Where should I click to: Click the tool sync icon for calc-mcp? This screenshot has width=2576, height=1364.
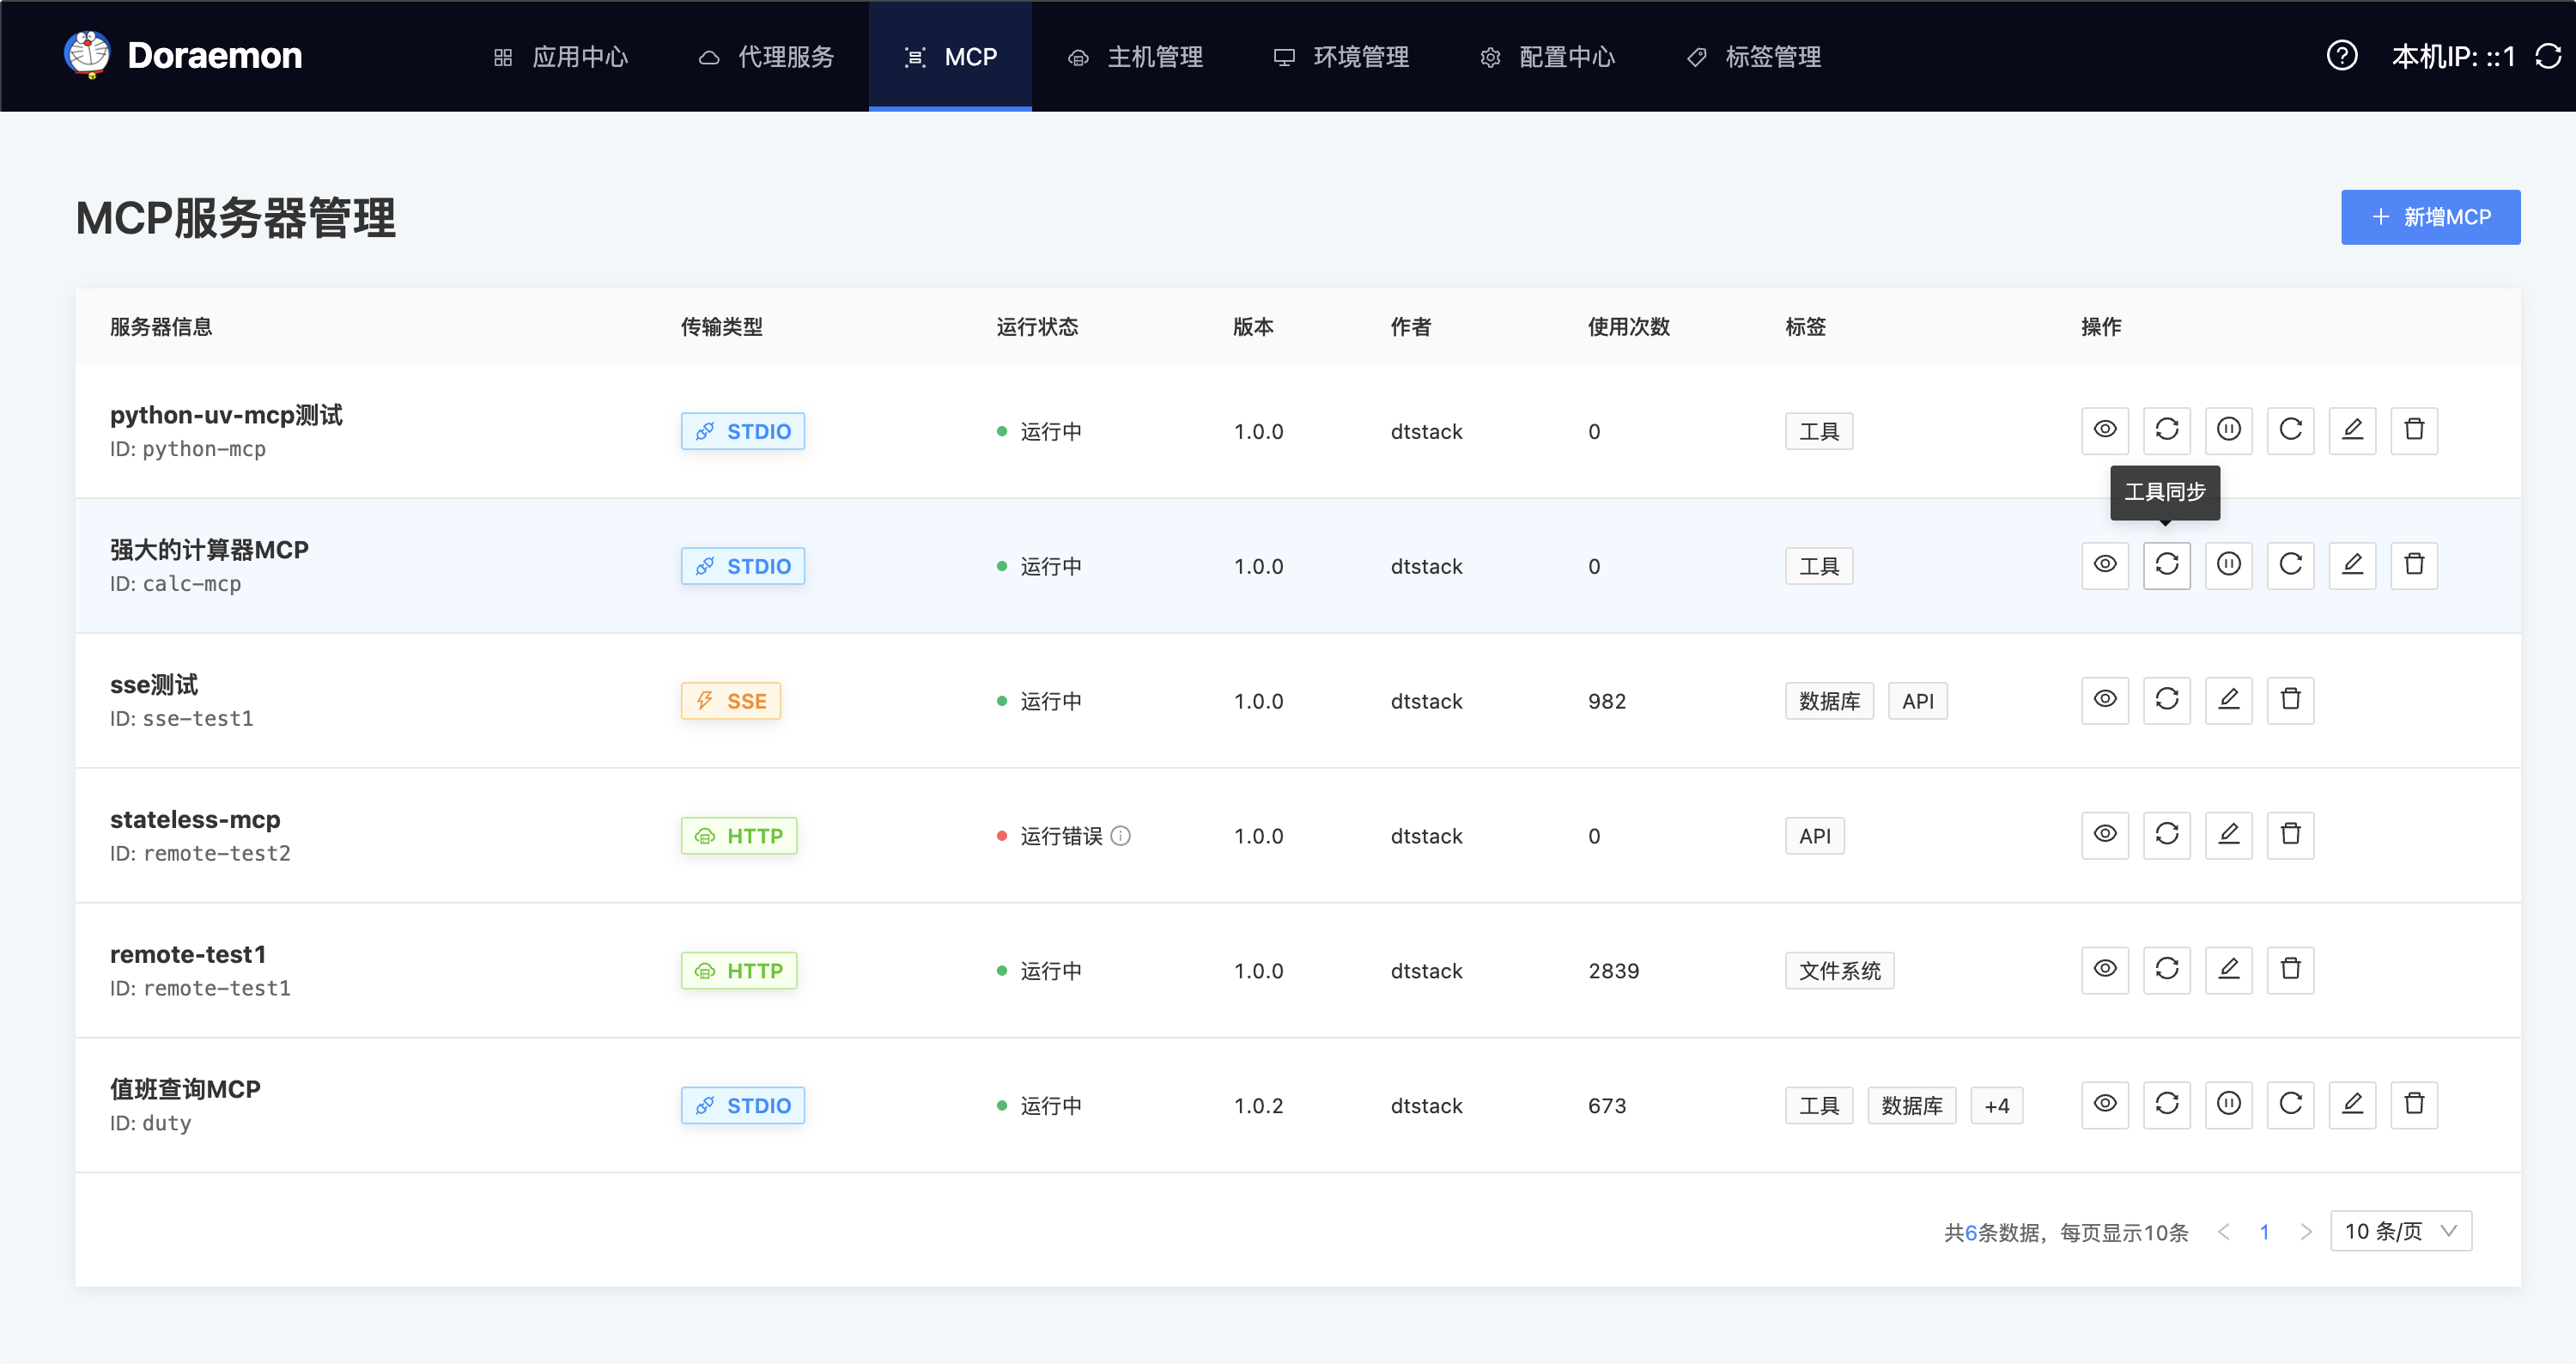[2166, 565]
